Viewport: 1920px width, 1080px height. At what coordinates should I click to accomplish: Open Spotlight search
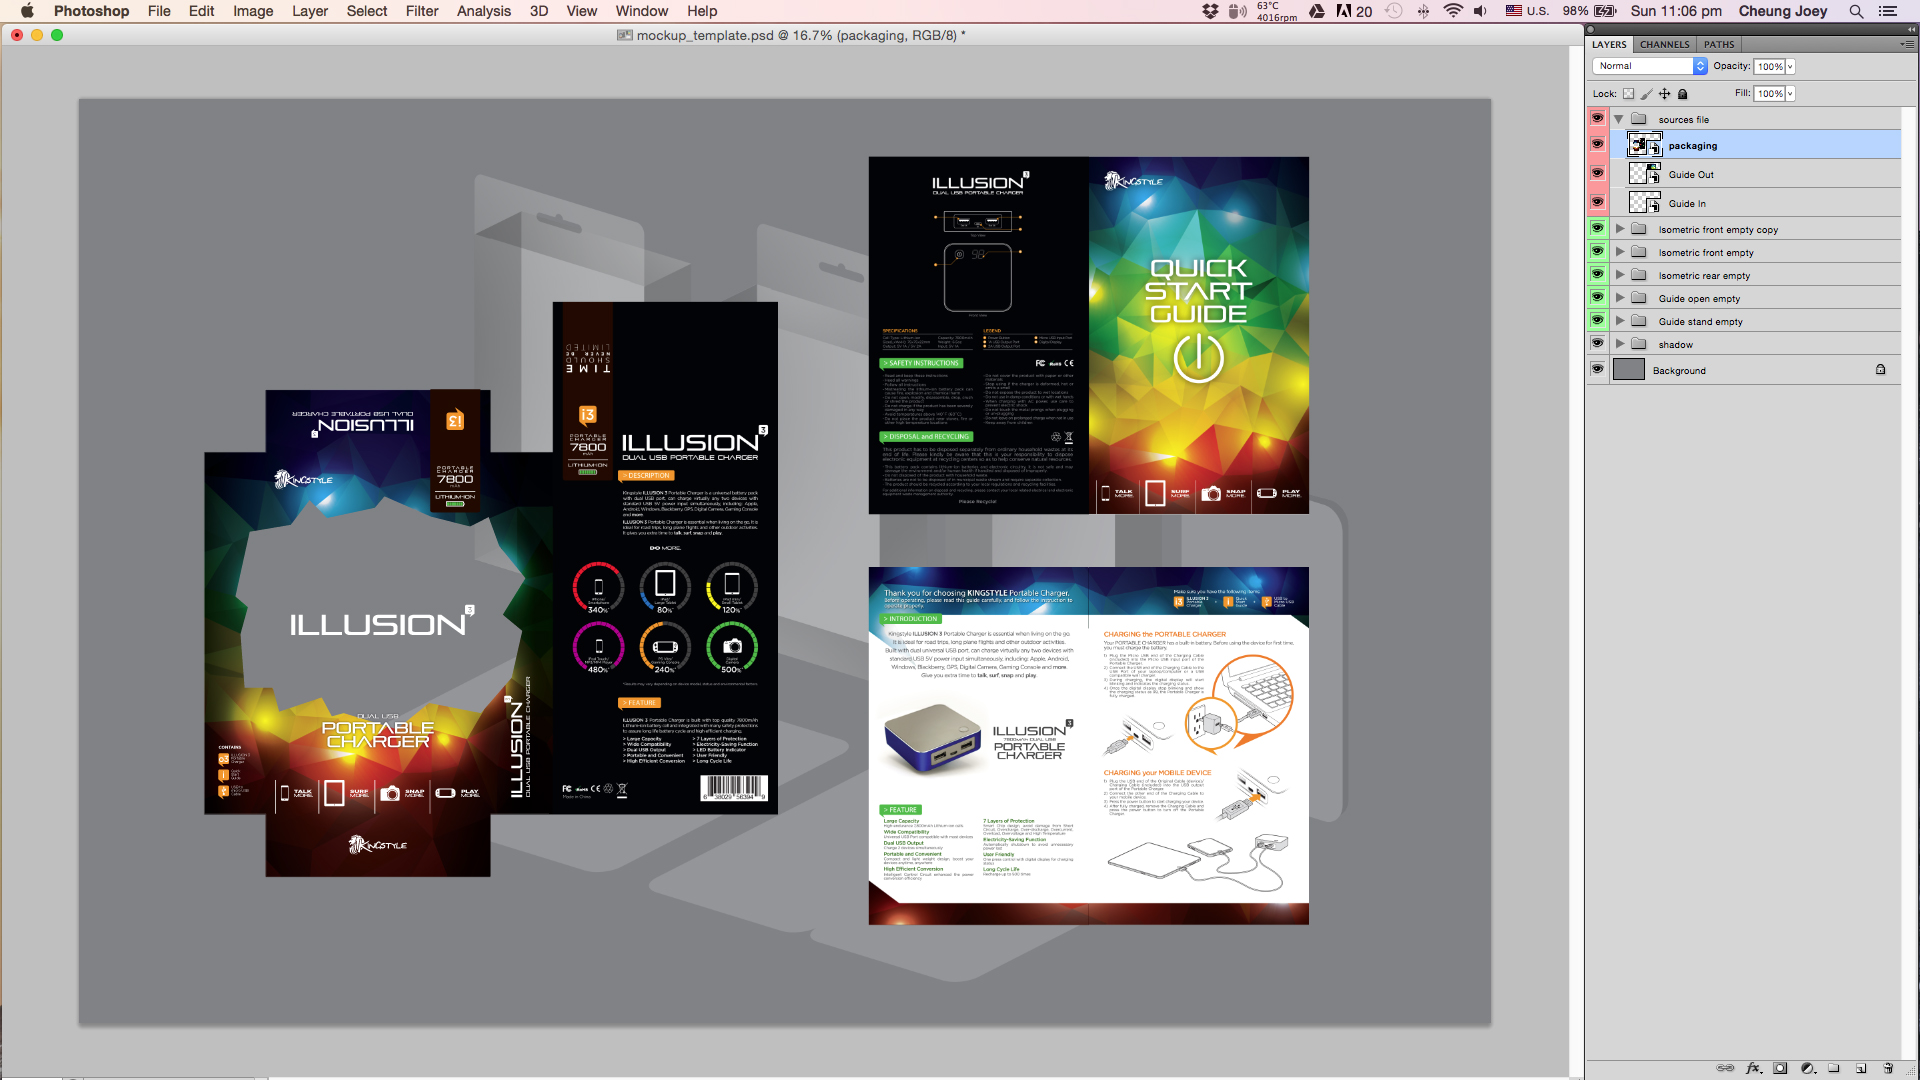[1856, 11]
